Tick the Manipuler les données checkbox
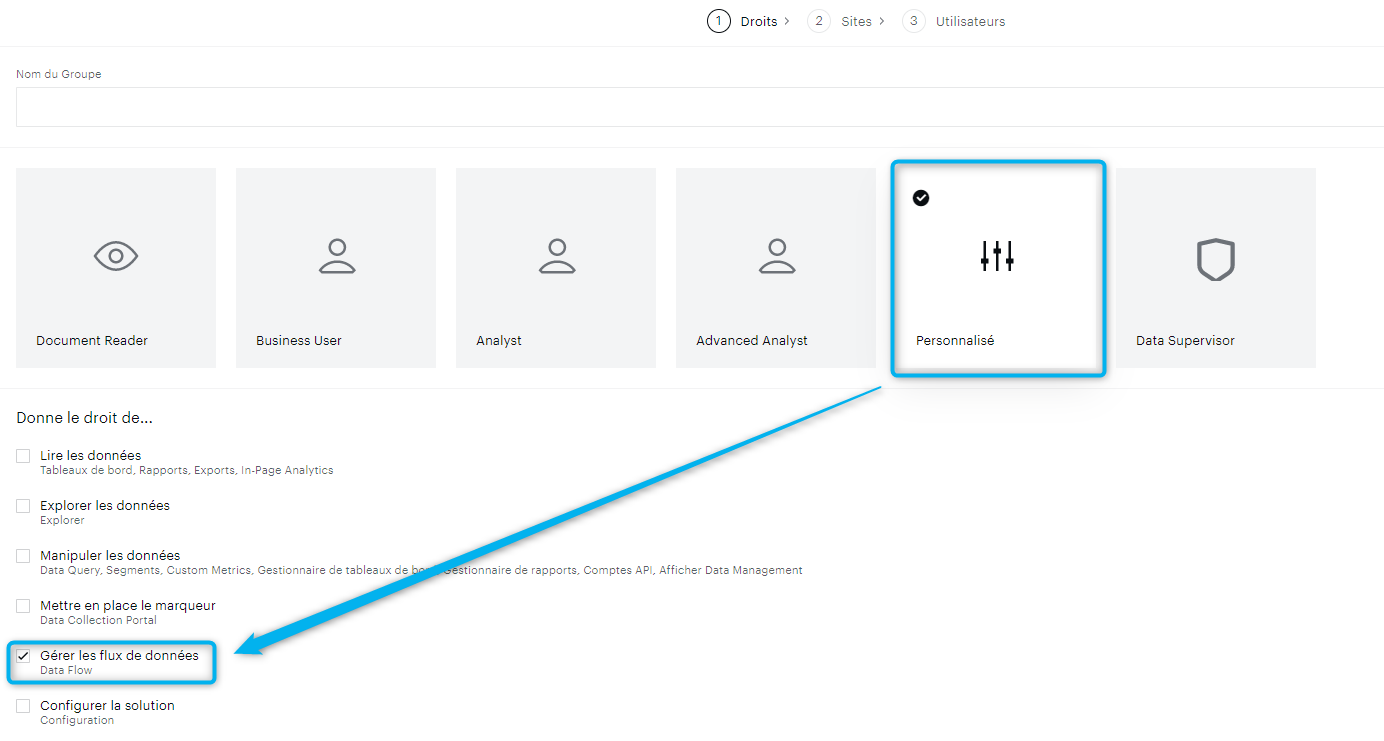 point(23,556)
